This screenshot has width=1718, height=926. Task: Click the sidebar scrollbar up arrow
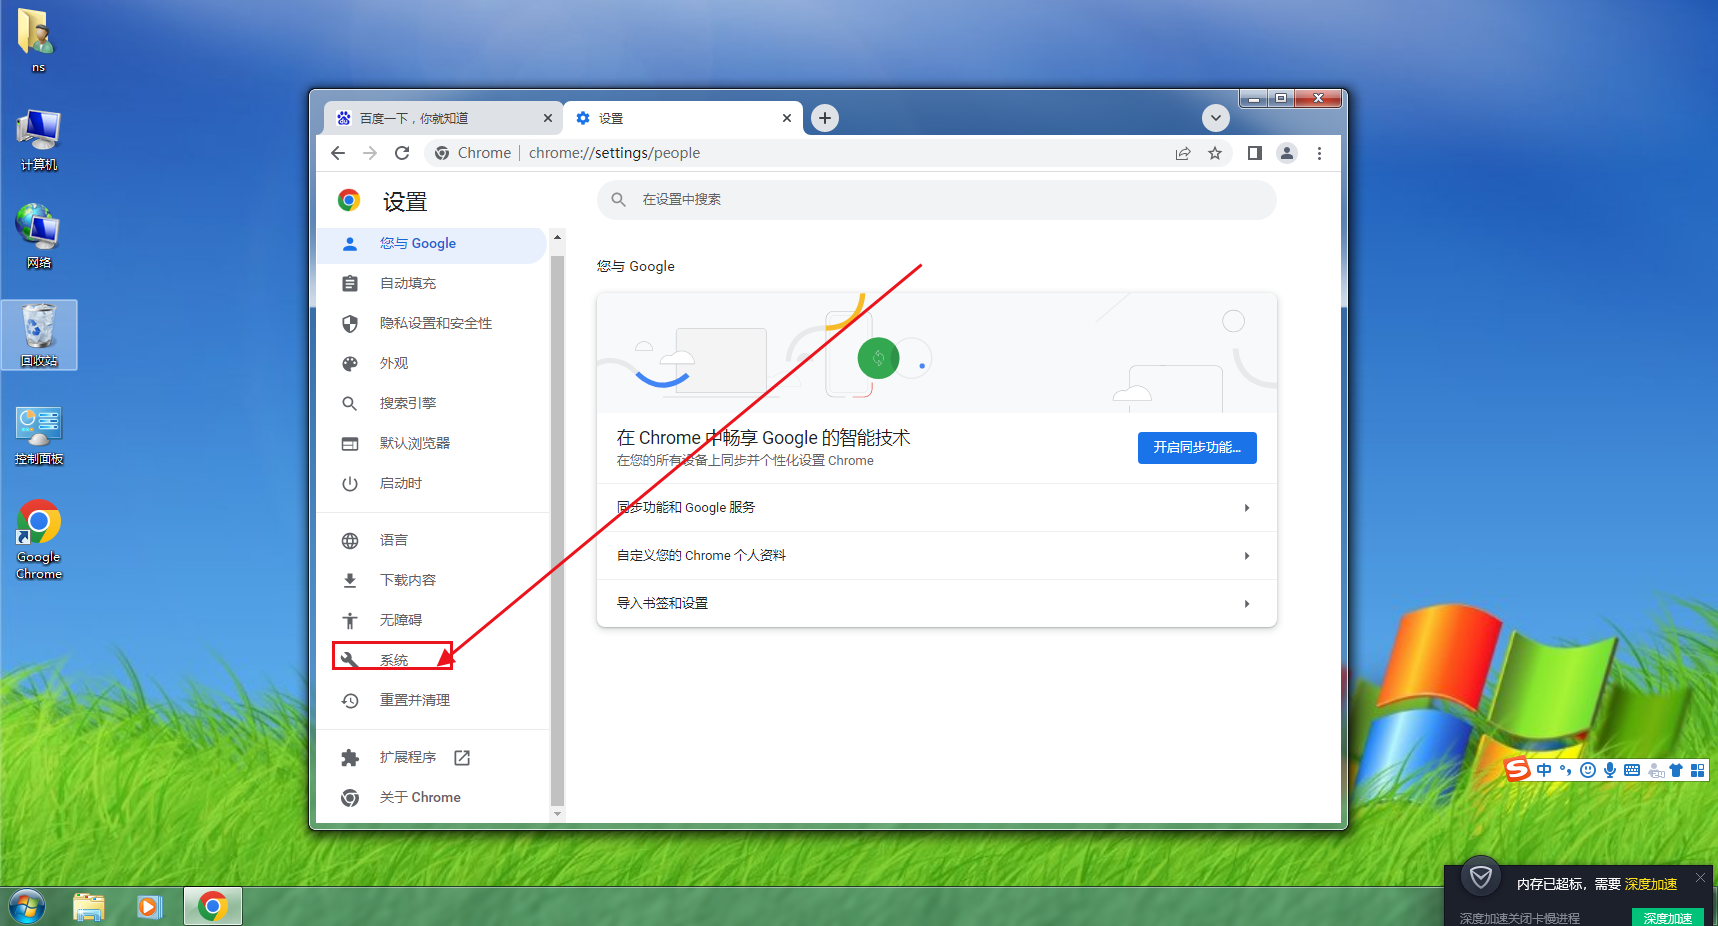click(557, 236)
